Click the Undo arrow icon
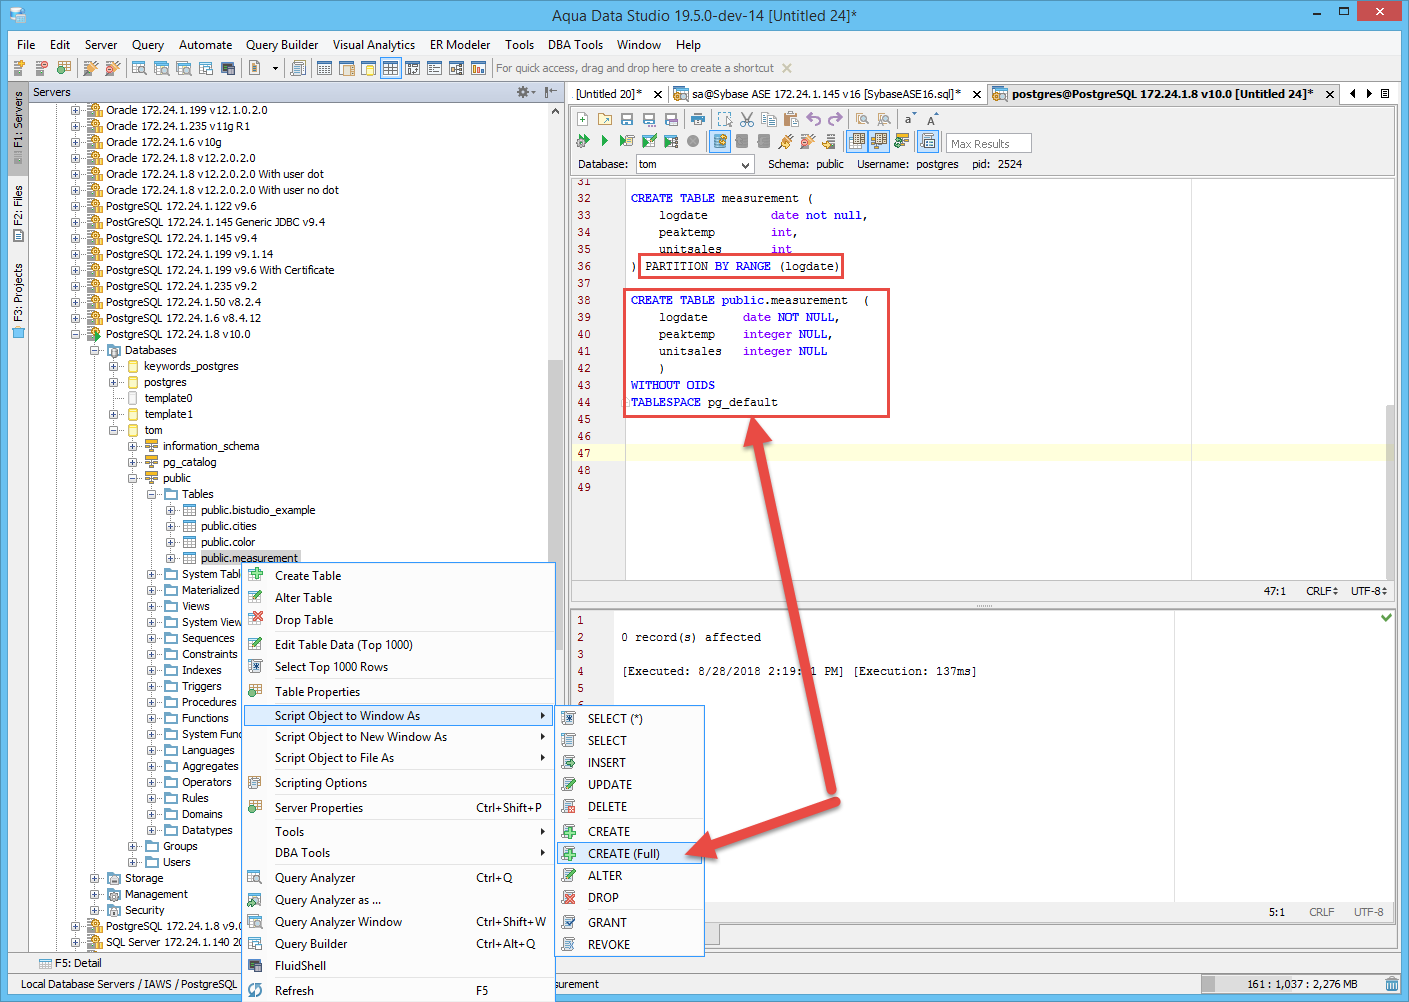This screenshot has width=1409, height=1002. (x=814, y=119)
